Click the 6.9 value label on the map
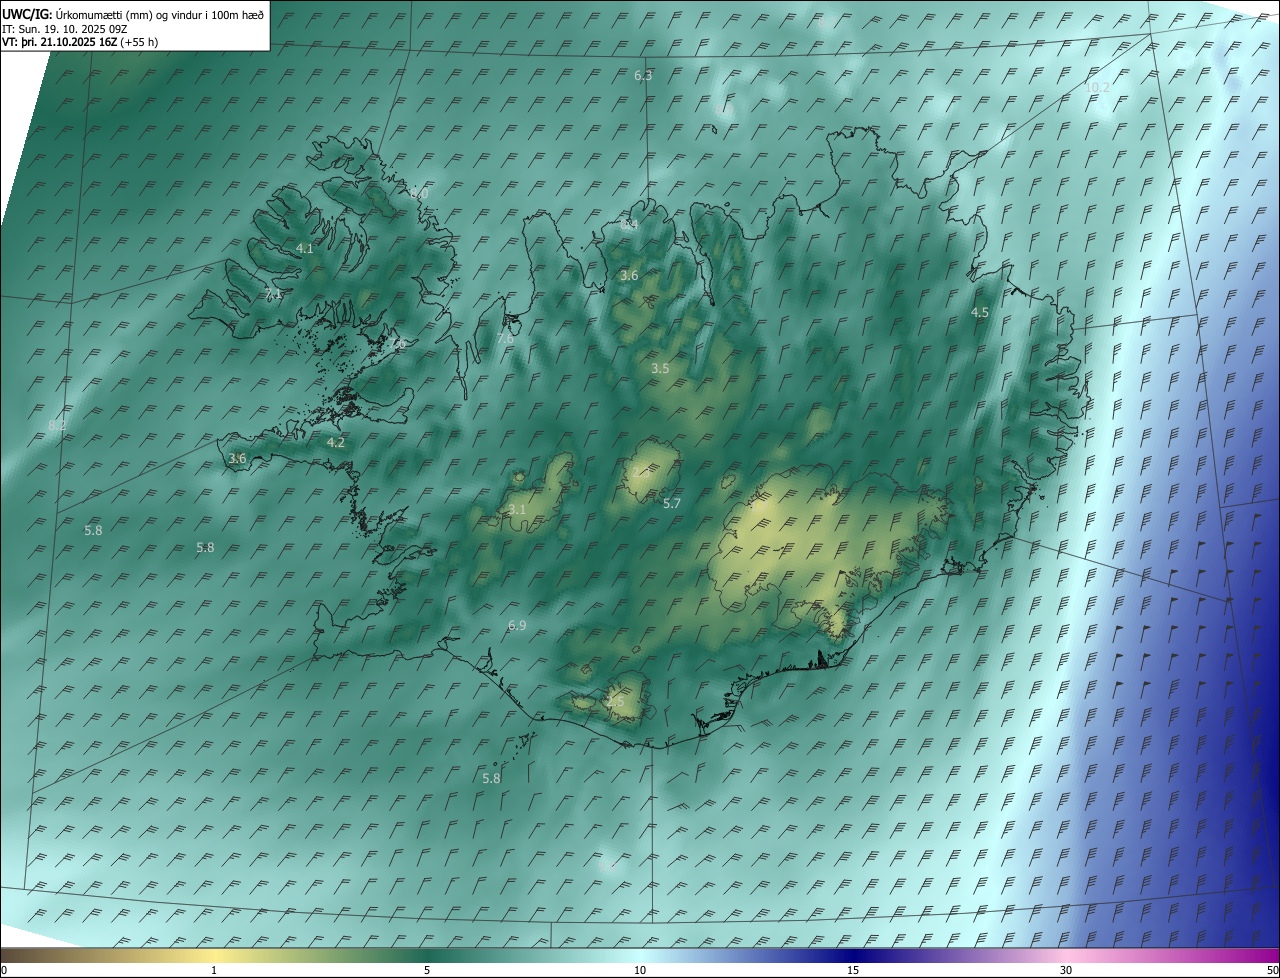The width and height of the screenshot is (1280, 978). (x=517, y=626)
